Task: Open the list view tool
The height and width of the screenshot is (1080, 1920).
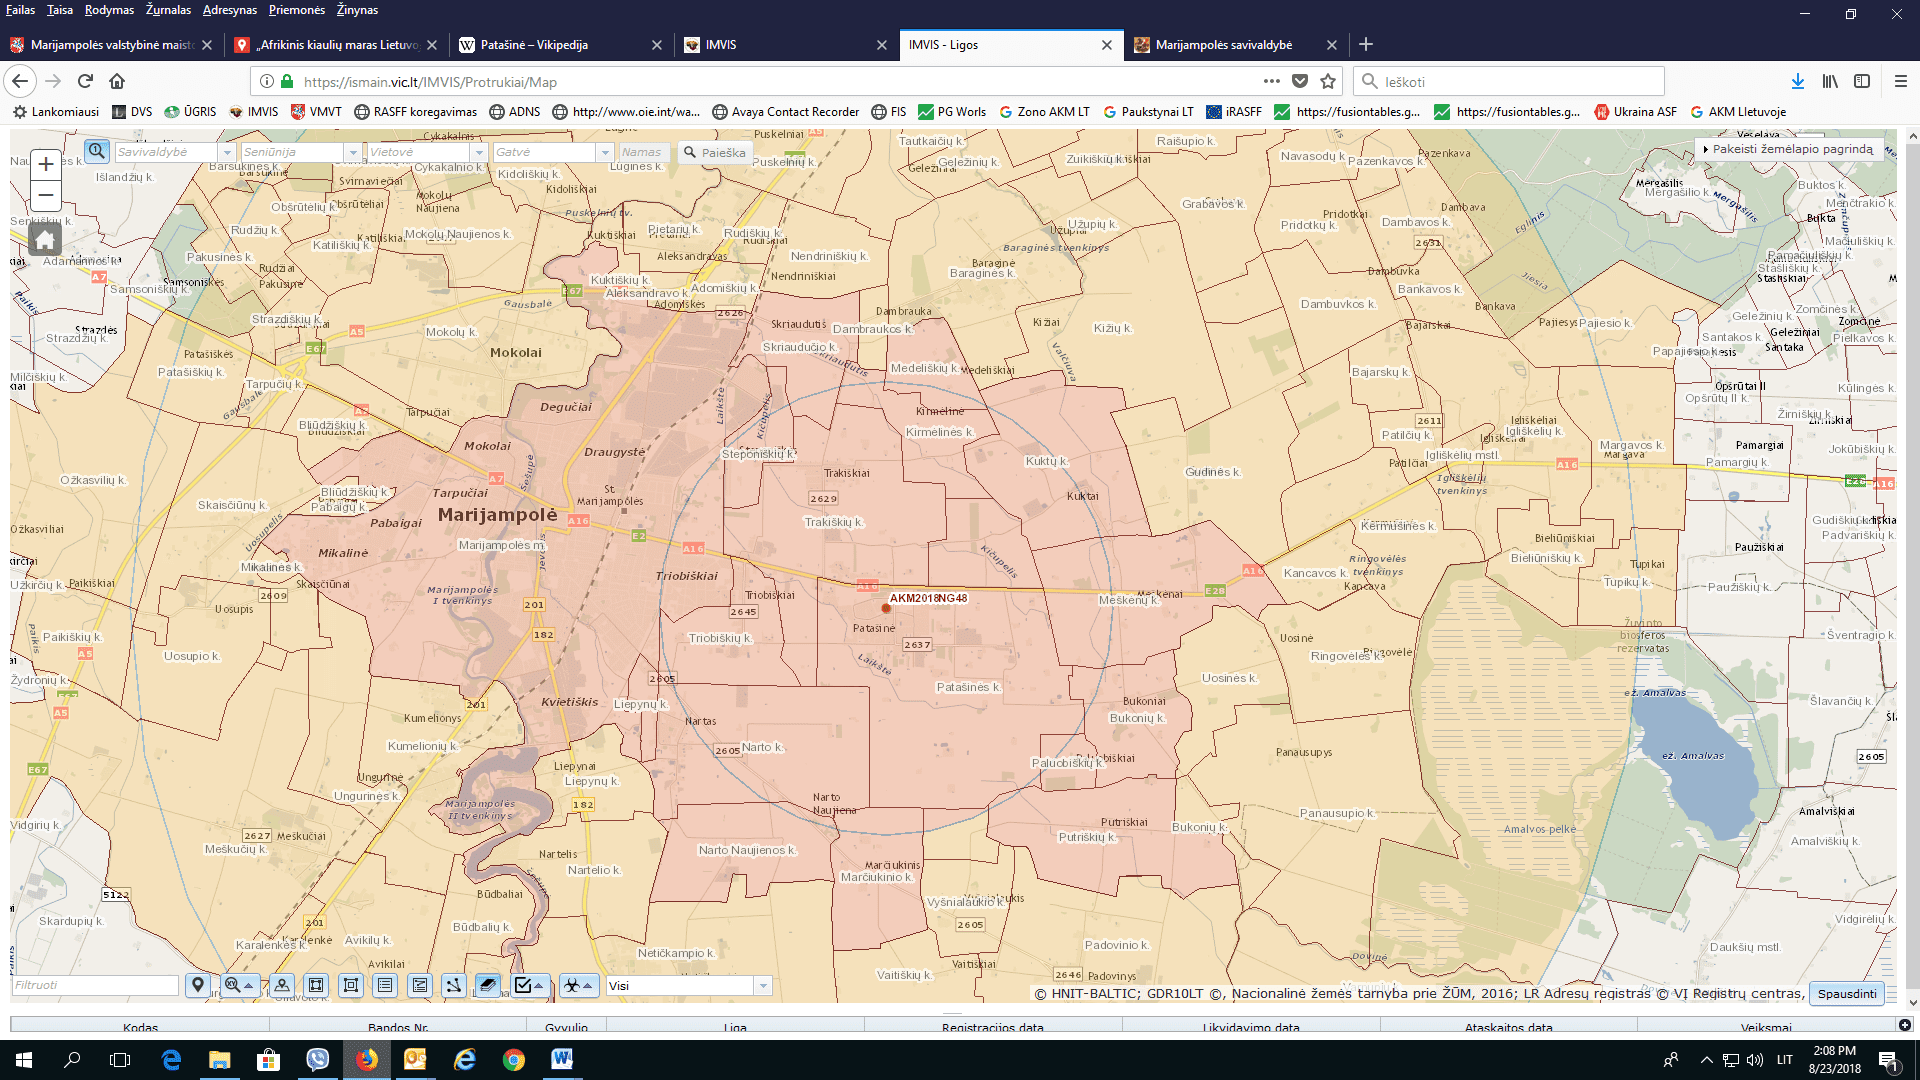Action: [385, 985]
